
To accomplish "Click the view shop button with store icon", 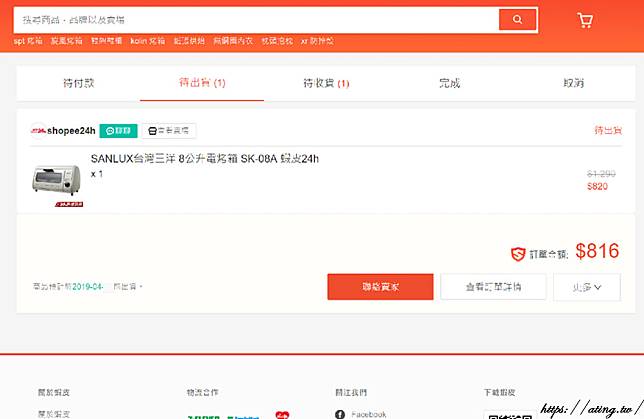I will coord(169,131).
